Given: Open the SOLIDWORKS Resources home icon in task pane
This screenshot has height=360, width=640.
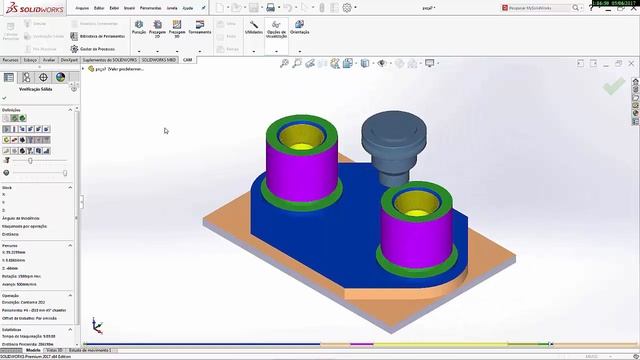Looking at the screenshot, I should coord(636,81).
